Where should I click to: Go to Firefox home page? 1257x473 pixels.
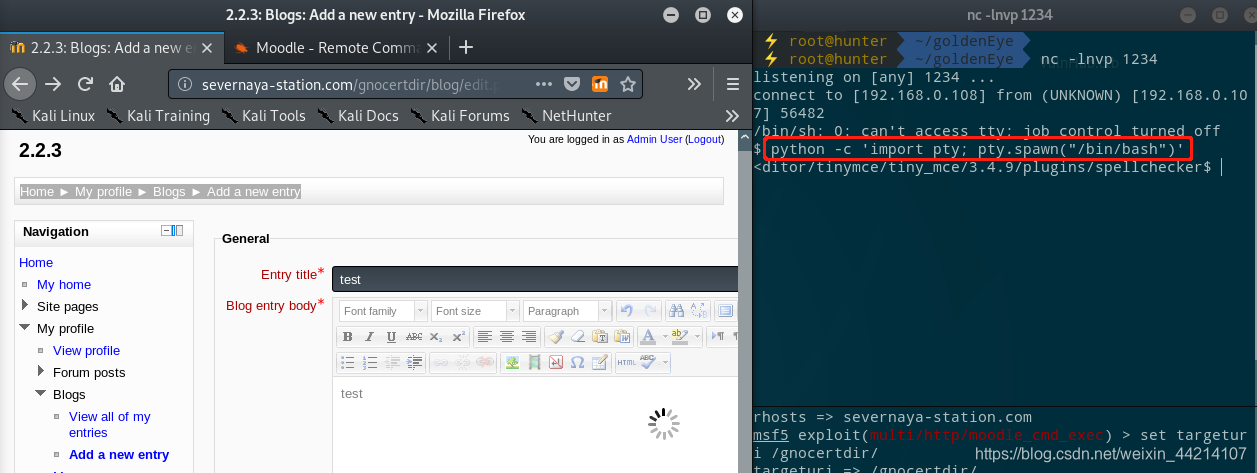point(117,84)
